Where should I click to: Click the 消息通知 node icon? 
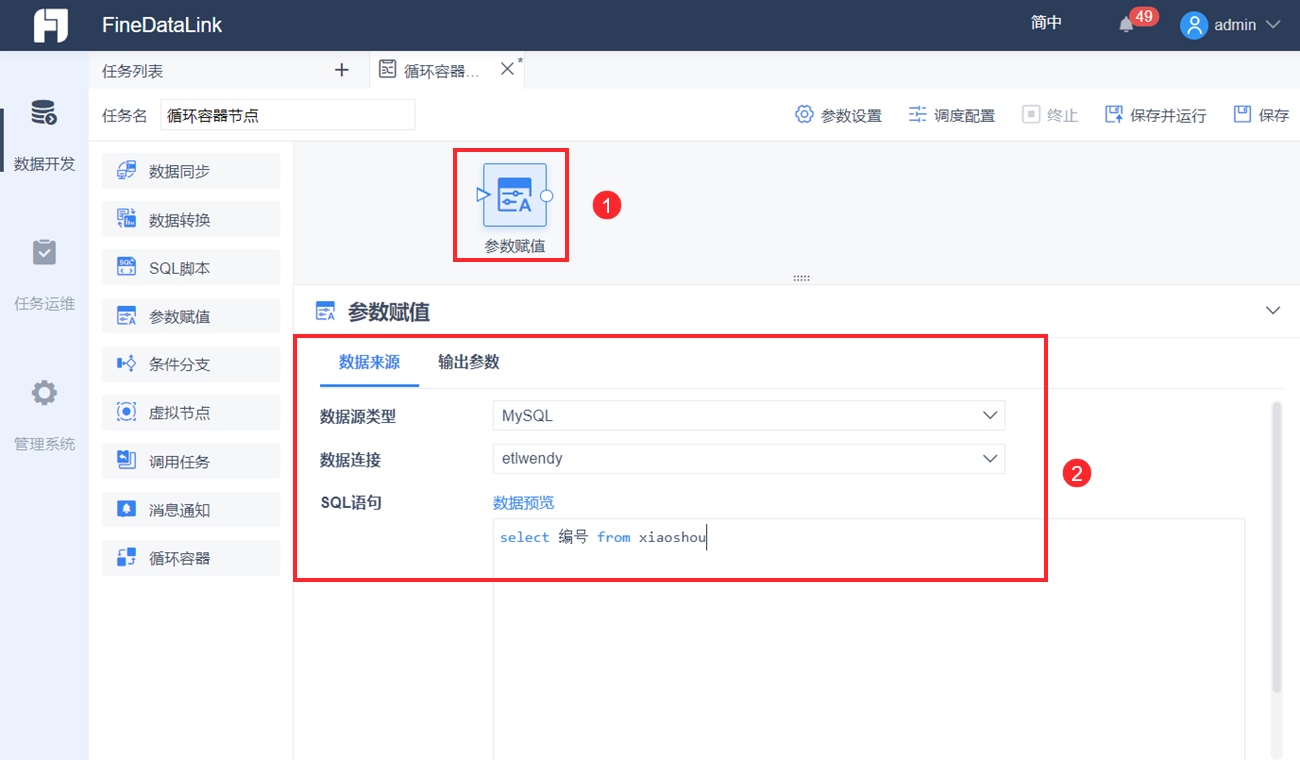tap(126, 509)
